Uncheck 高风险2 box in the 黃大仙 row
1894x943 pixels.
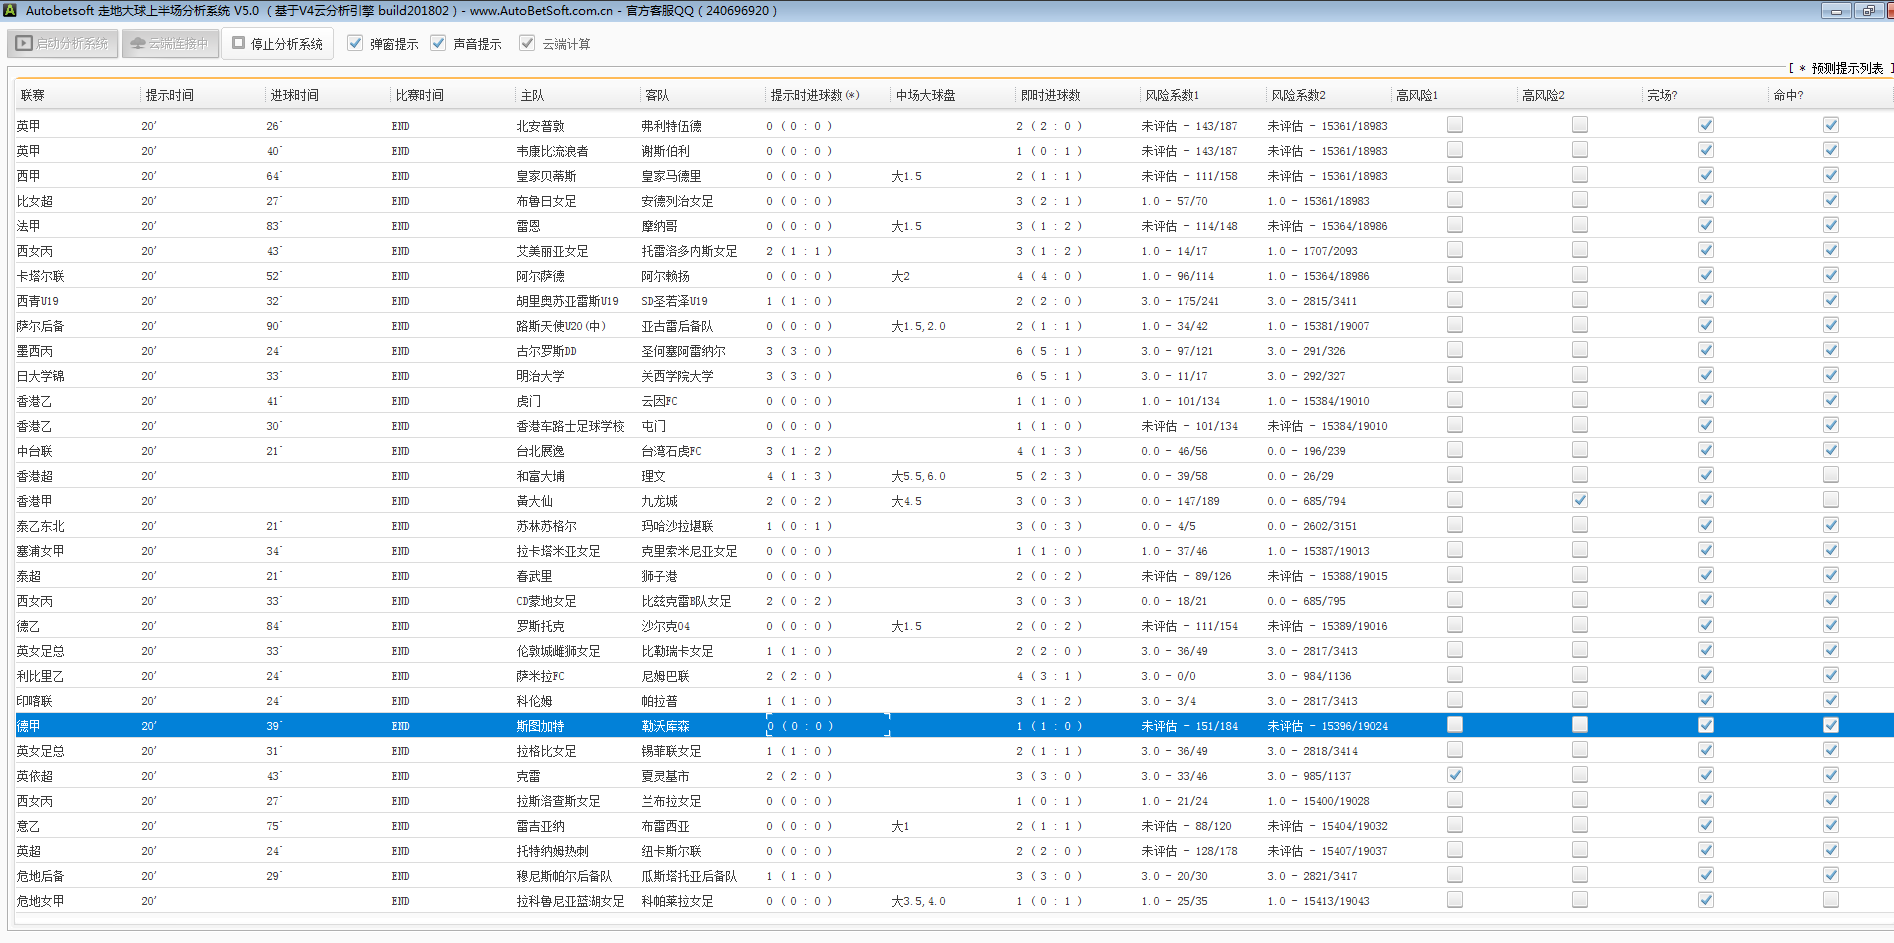[1580, 500]
